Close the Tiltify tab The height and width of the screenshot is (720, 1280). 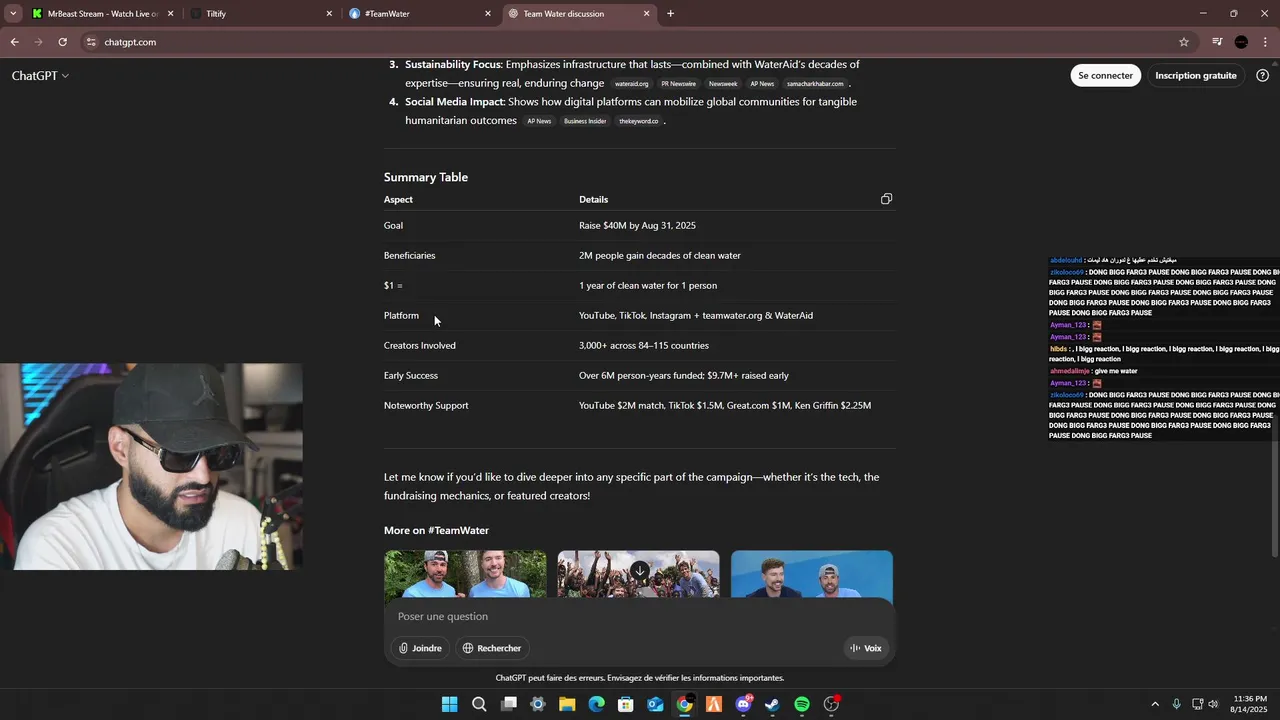tap(329, 14)
